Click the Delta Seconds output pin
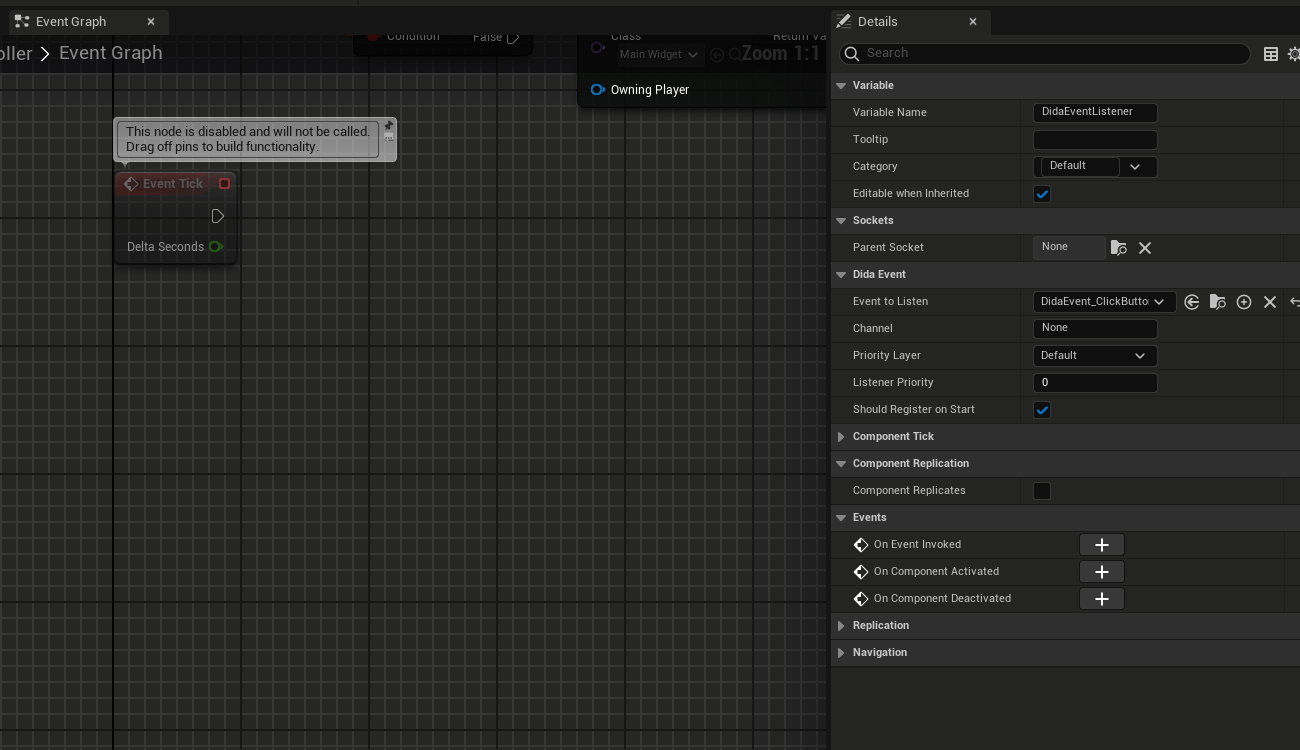1300x750 pixels. pyautogui.click(x=215, y=247)
